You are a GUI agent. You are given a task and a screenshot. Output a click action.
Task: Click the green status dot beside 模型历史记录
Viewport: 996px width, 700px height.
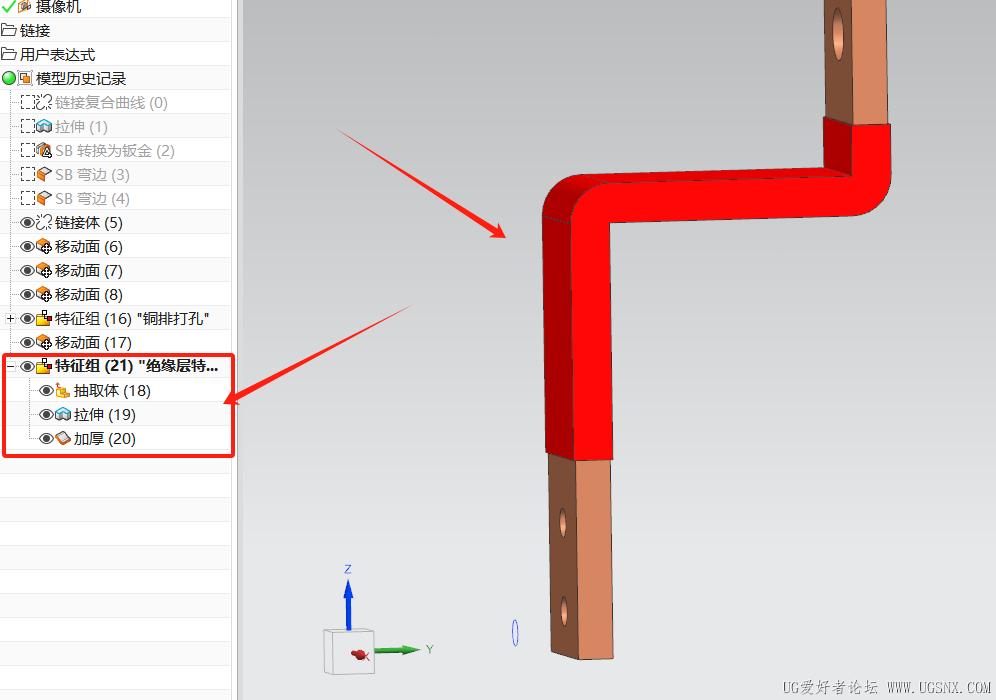(9, 78)
